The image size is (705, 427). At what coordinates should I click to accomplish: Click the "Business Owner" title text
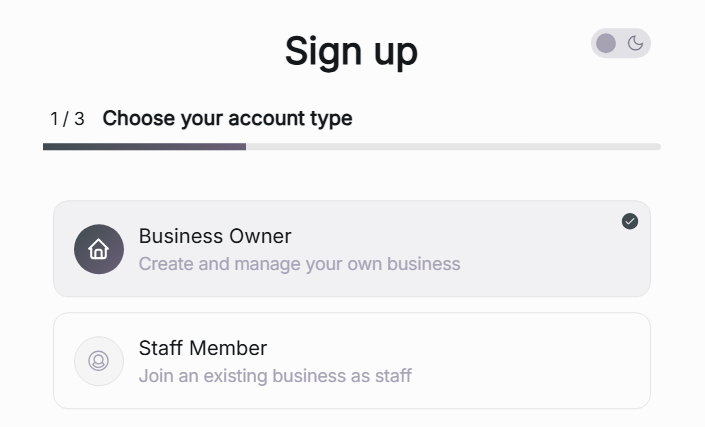[215, 236]
